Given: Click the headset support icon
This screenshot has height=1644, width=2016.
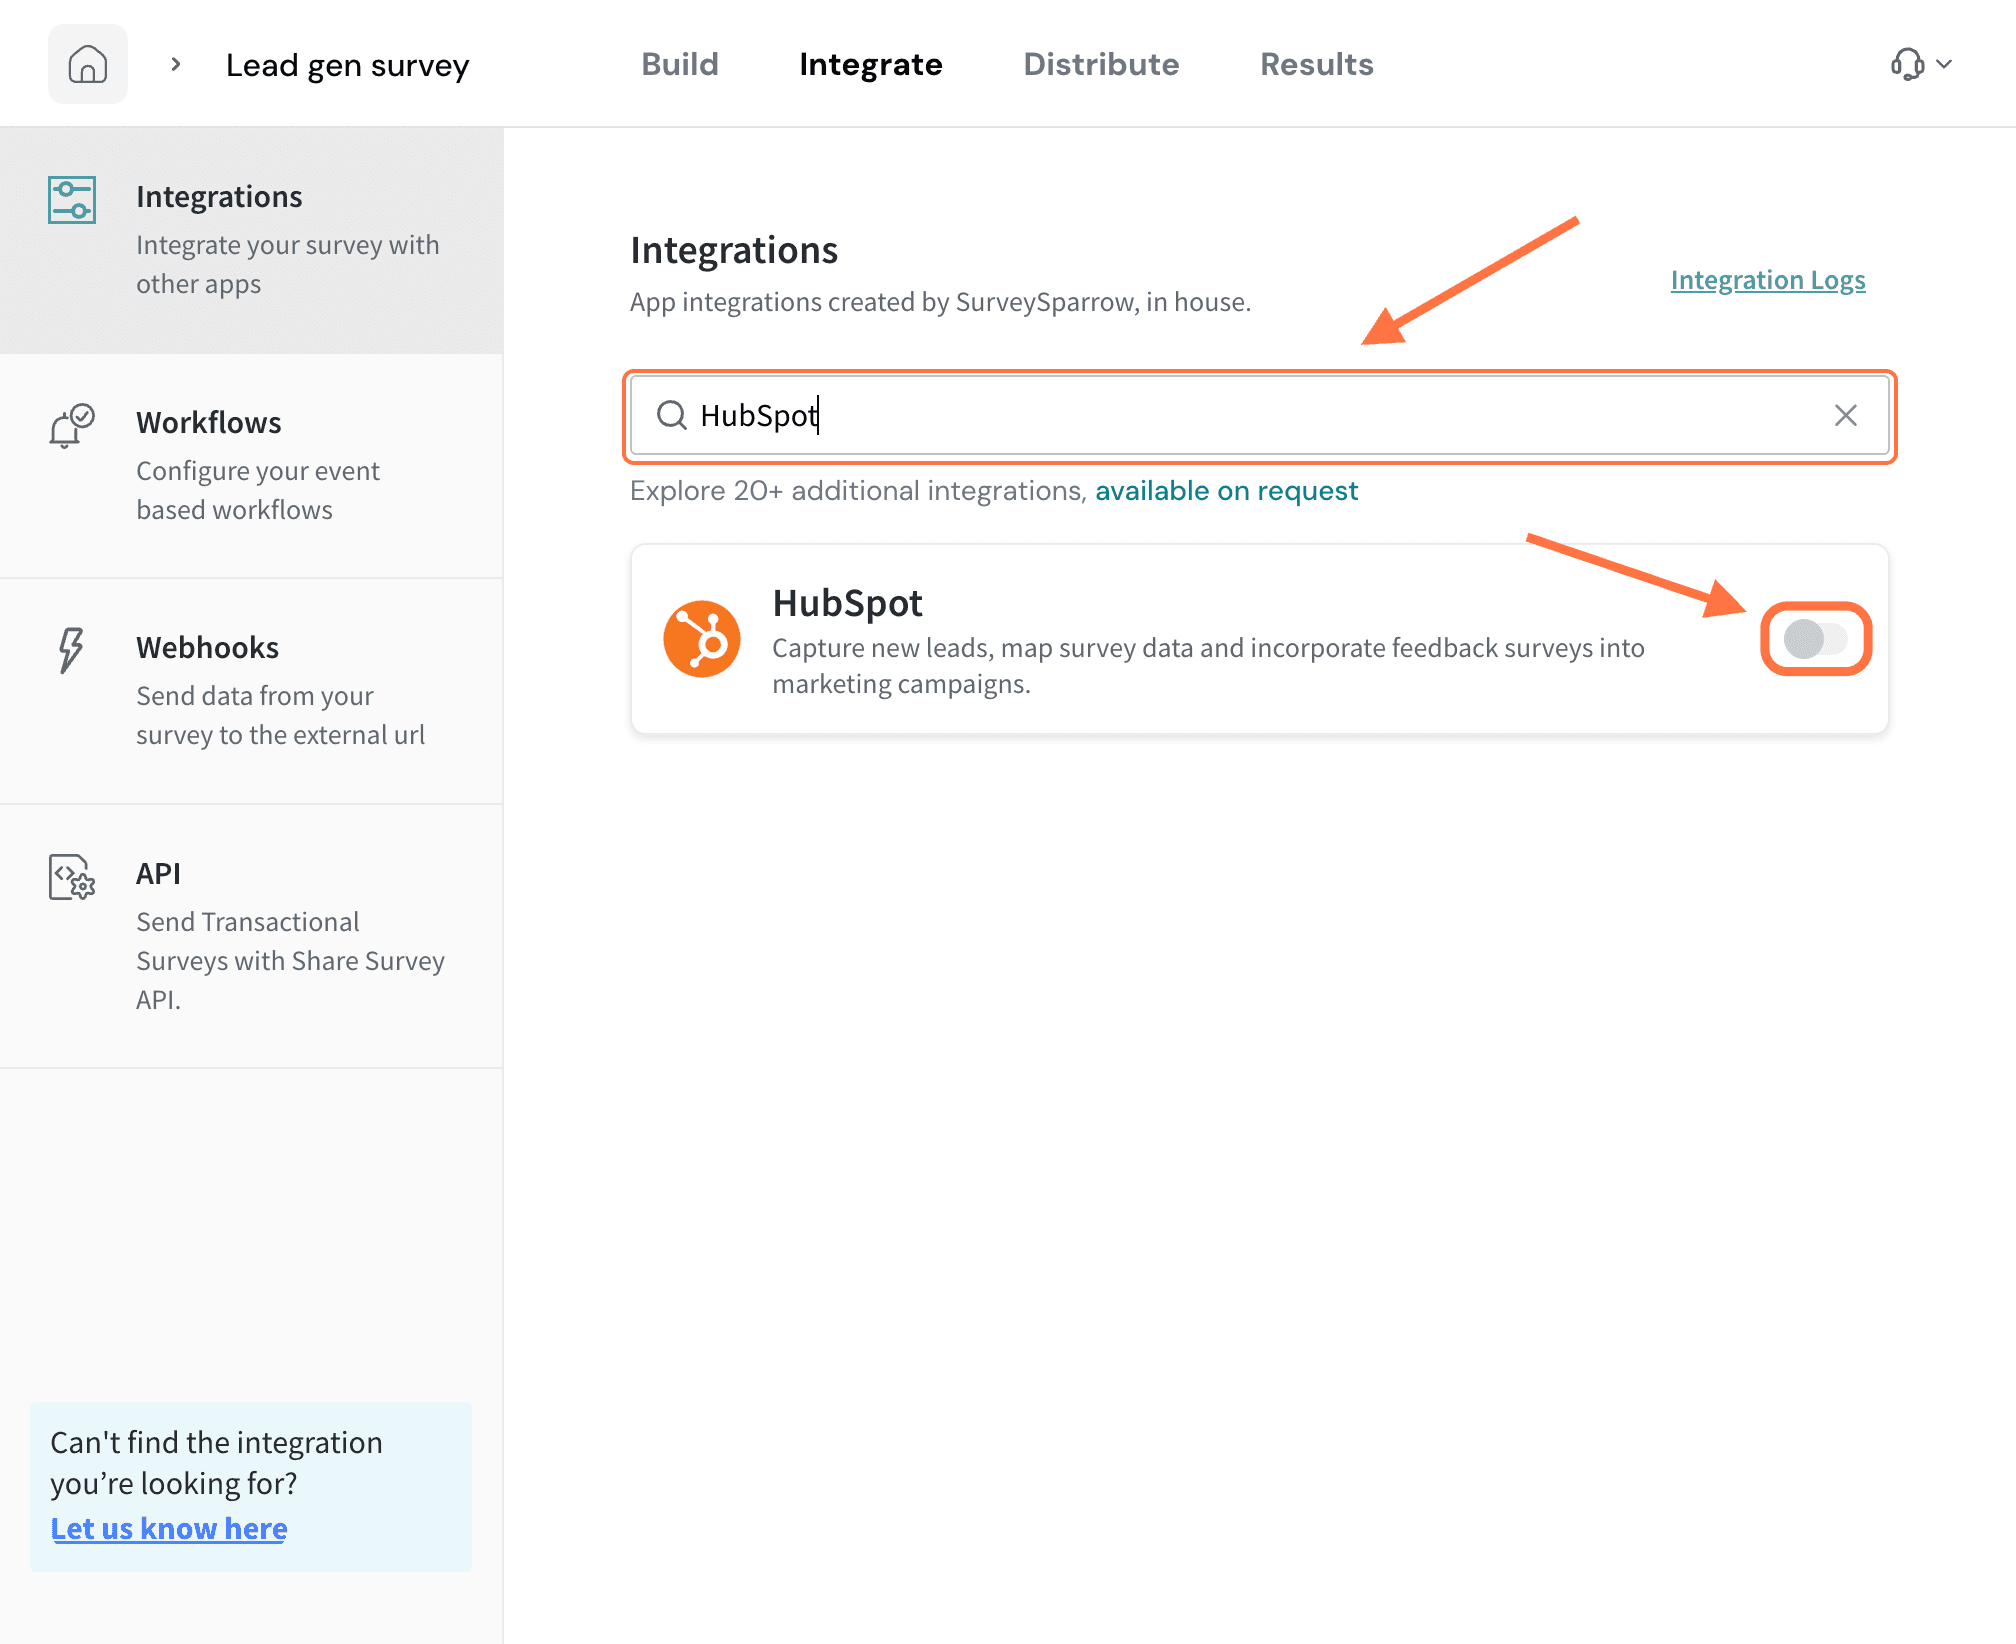Looking at the screenshot, I should pyautogui.click(x=1907, y=65).
